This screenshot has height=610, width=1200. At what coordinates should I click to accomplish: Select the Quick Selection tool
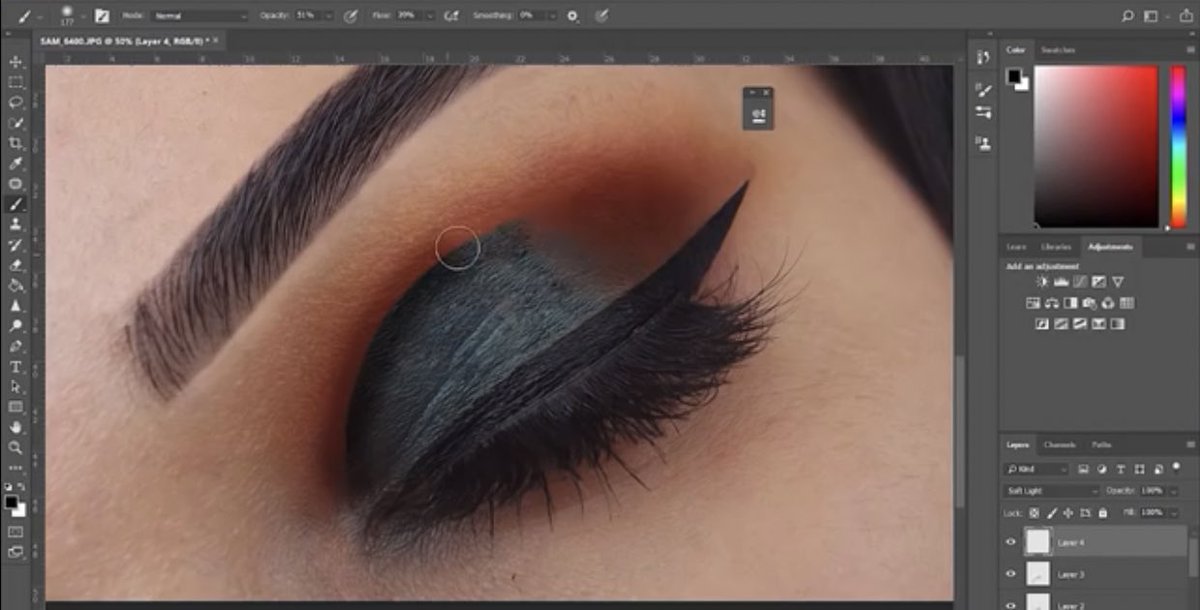(16, 123)
